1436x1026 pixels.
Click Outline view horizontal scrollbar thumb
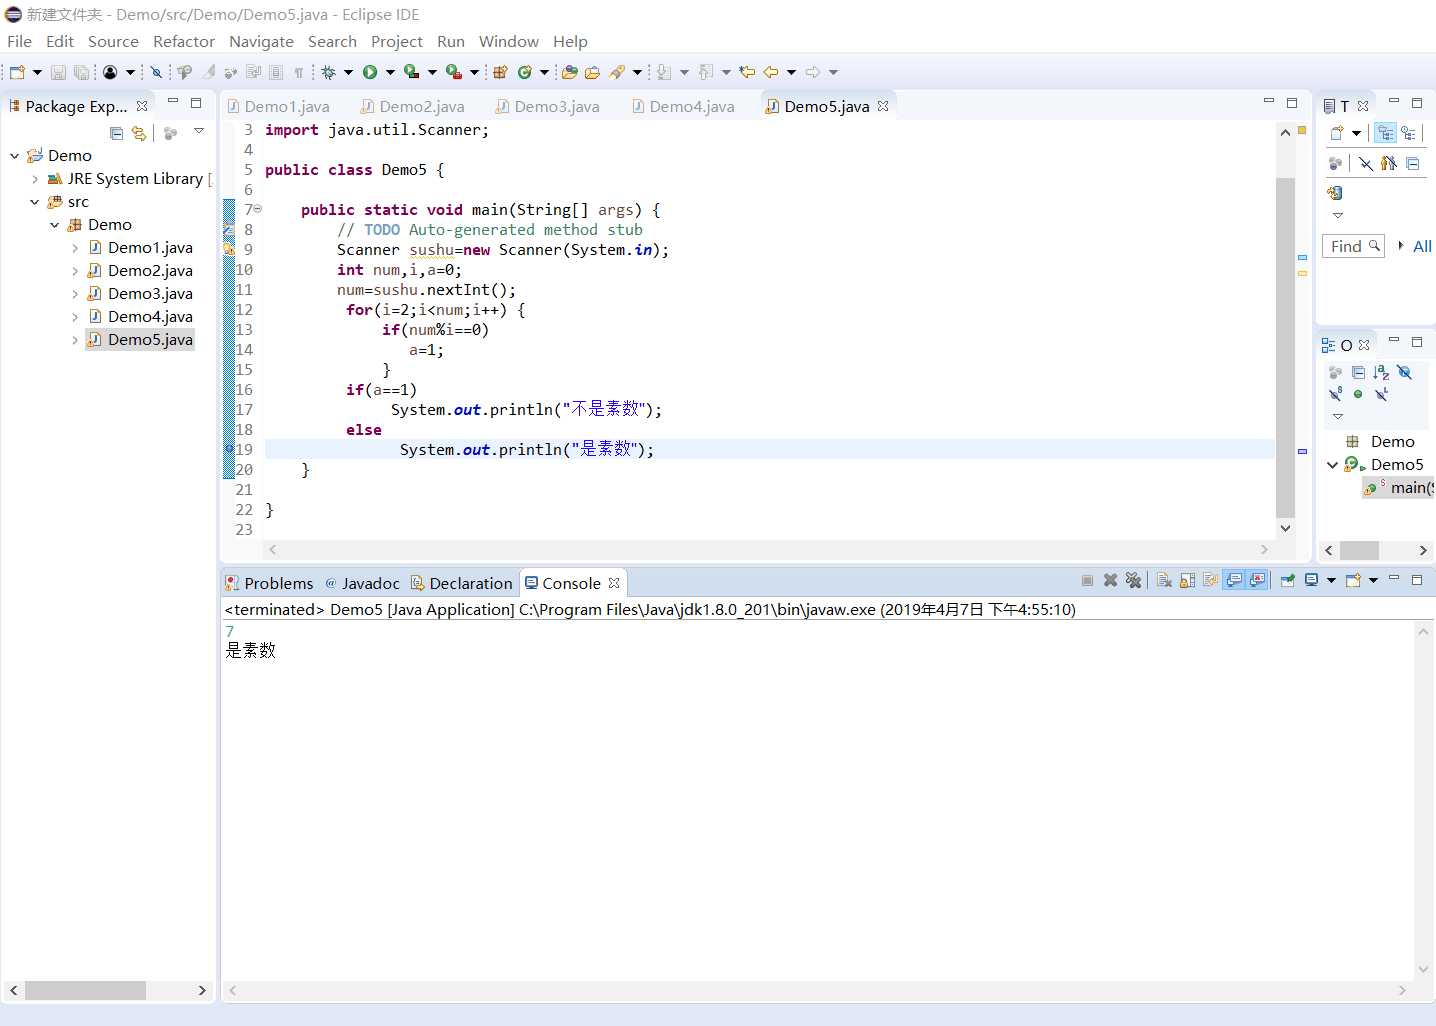tap(1360, 550)
